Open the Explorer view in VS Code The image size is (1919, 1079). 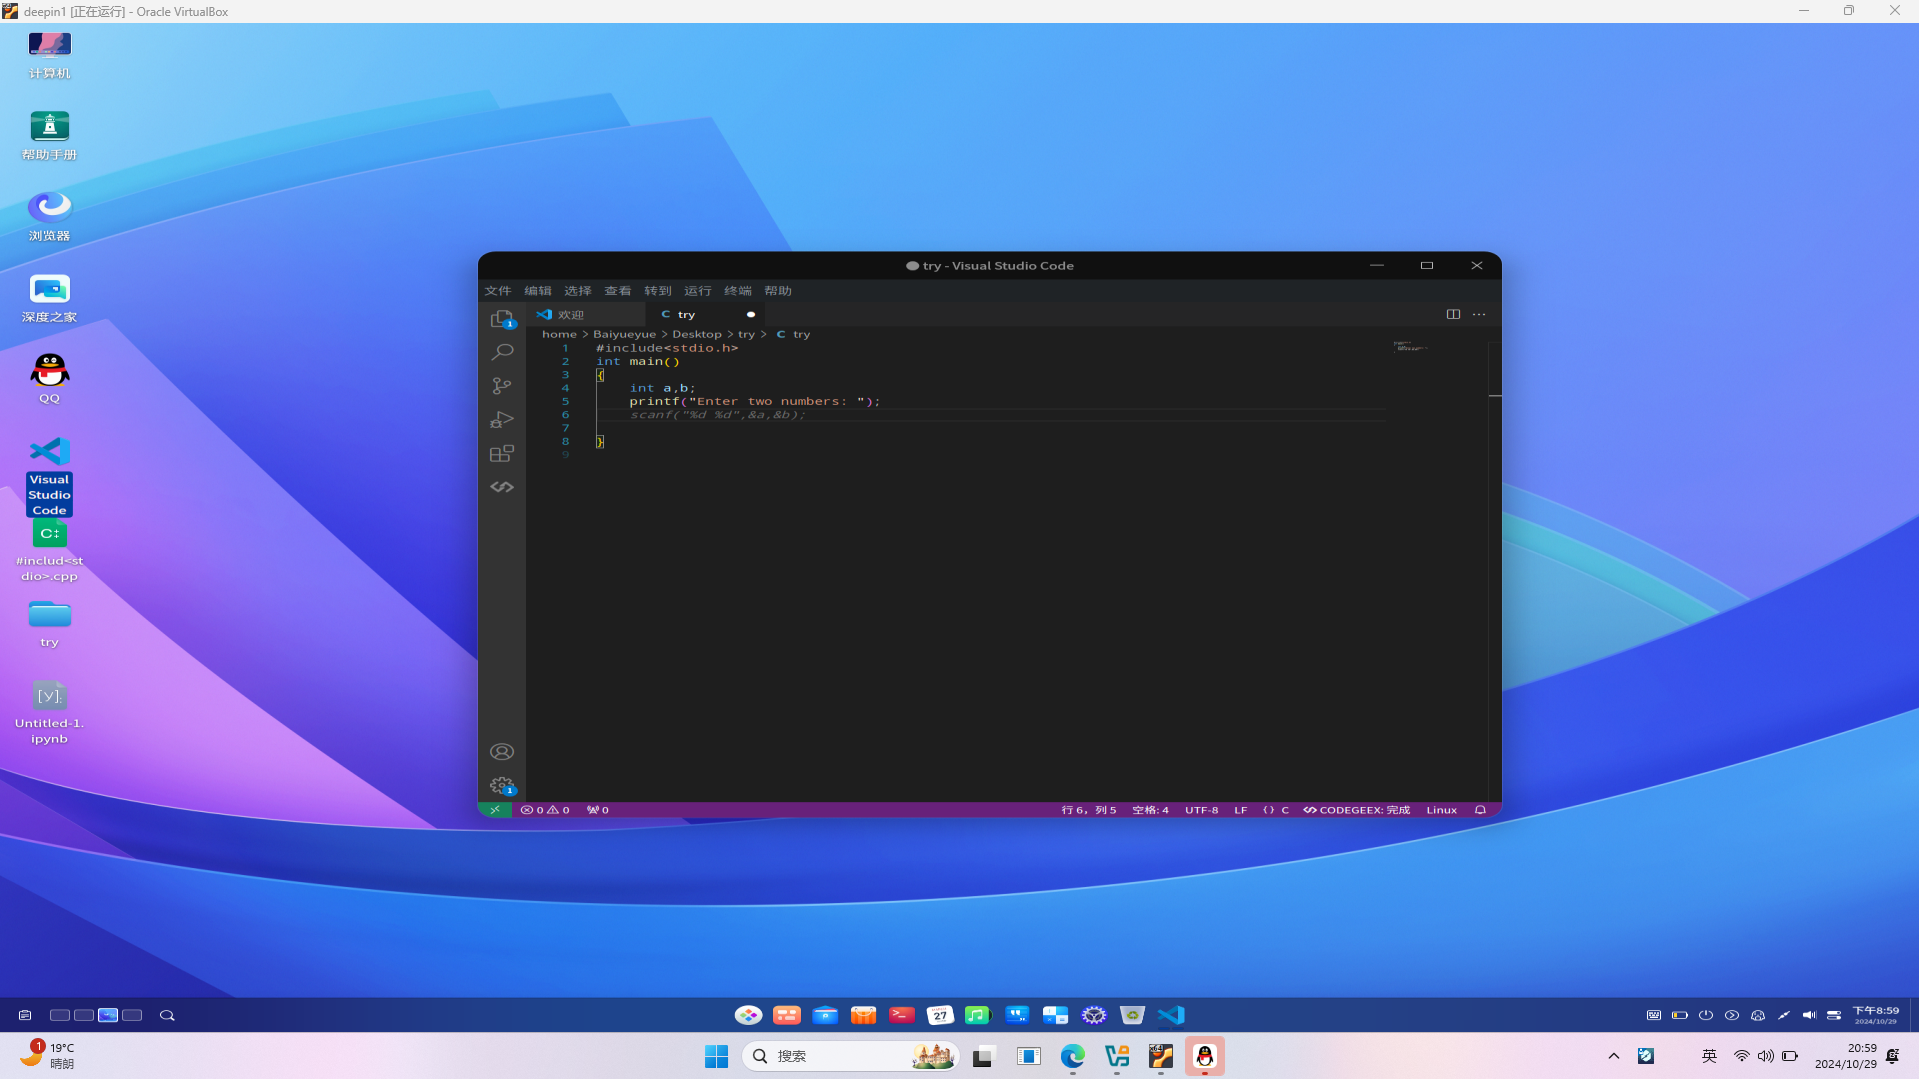click(x=502, y=318)
